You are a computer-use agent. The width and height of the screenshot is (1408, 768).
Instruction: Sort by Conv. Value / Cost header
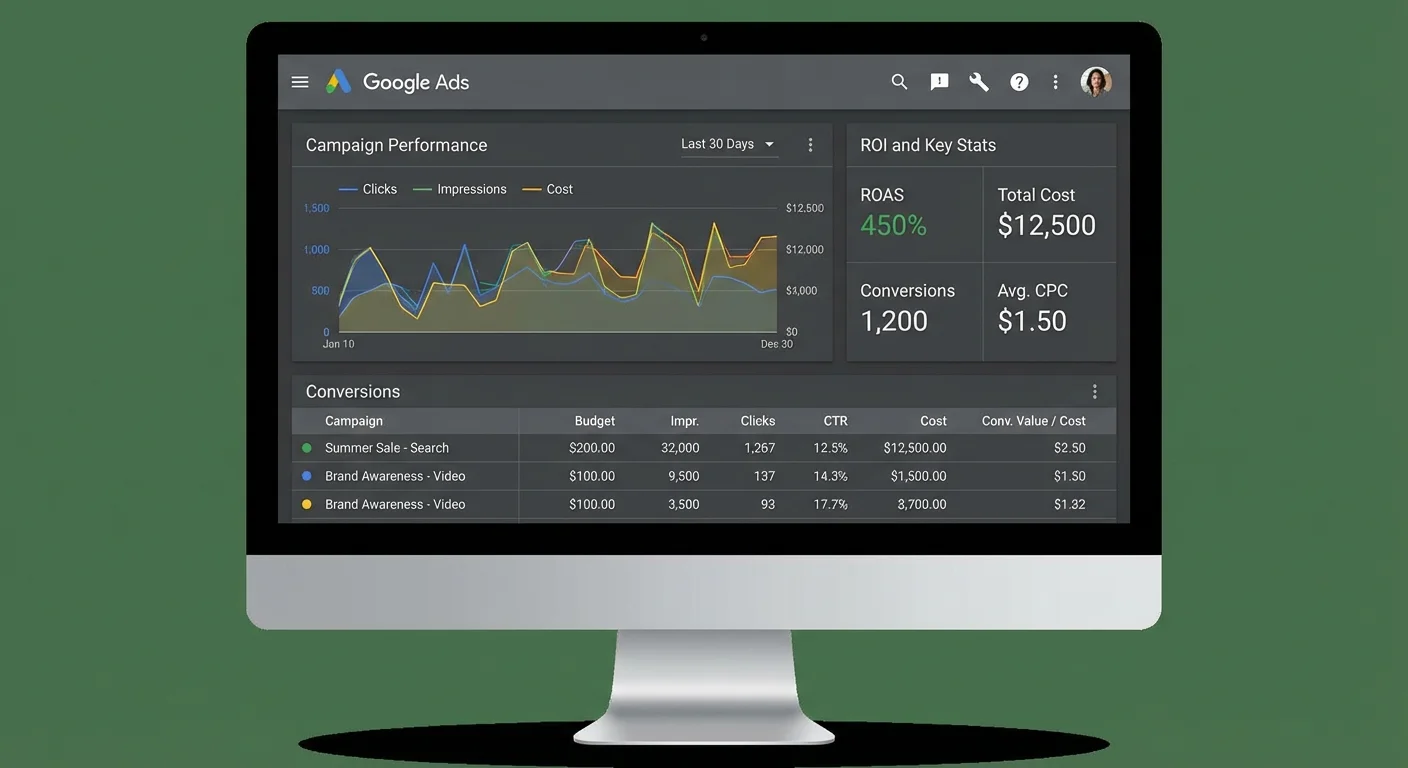point(1034,421)
